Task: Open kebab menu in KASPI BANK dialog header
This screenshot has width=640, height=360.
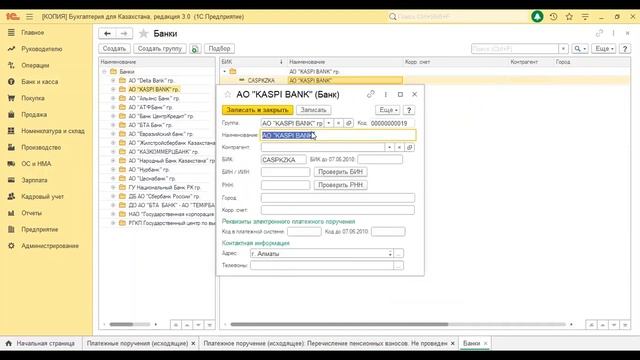Action: [x=385, y=94]
